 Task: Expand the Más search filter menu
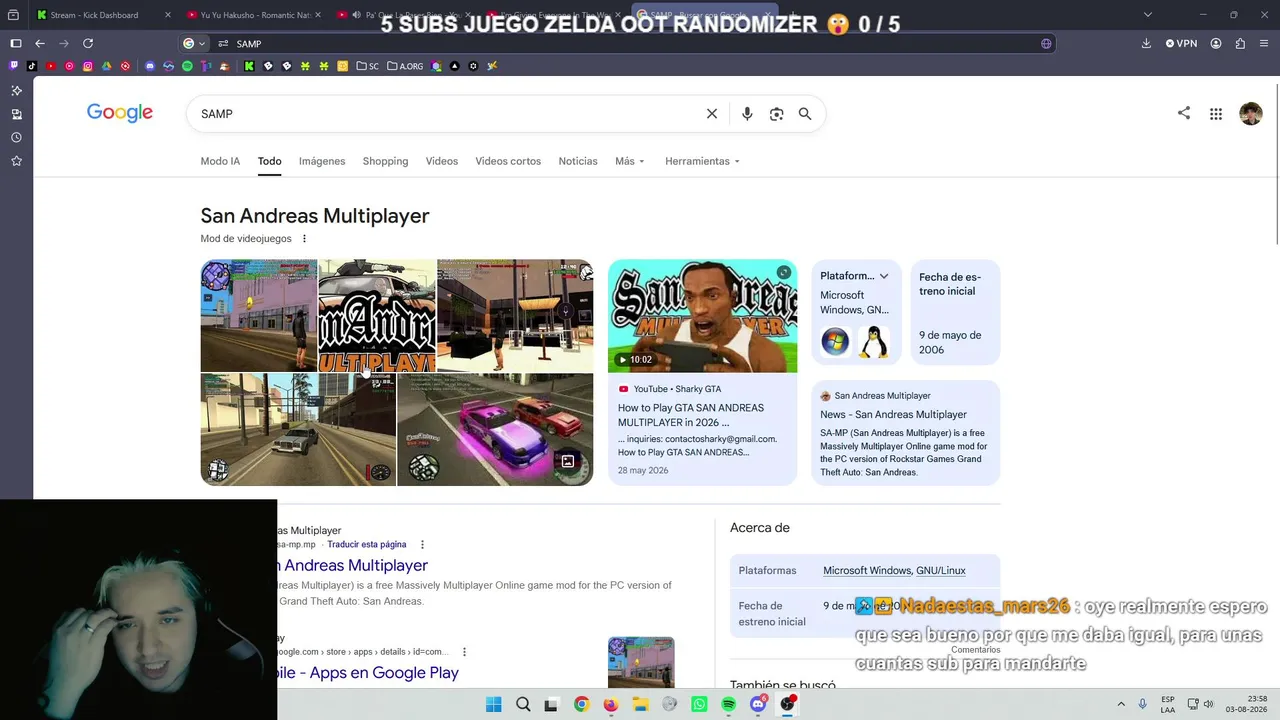[x=630, y=161]
